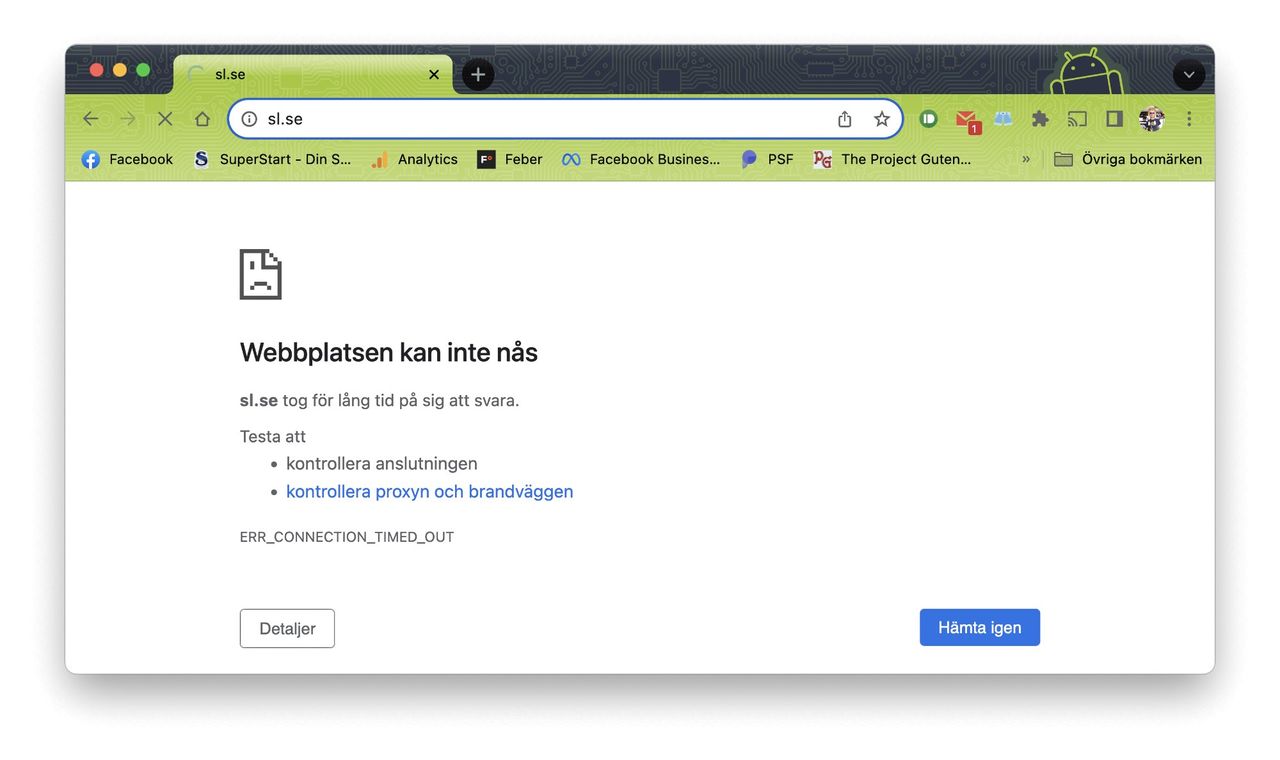Open a new tab with the plus button
The image size is (1280, 760).
point(477,74)
